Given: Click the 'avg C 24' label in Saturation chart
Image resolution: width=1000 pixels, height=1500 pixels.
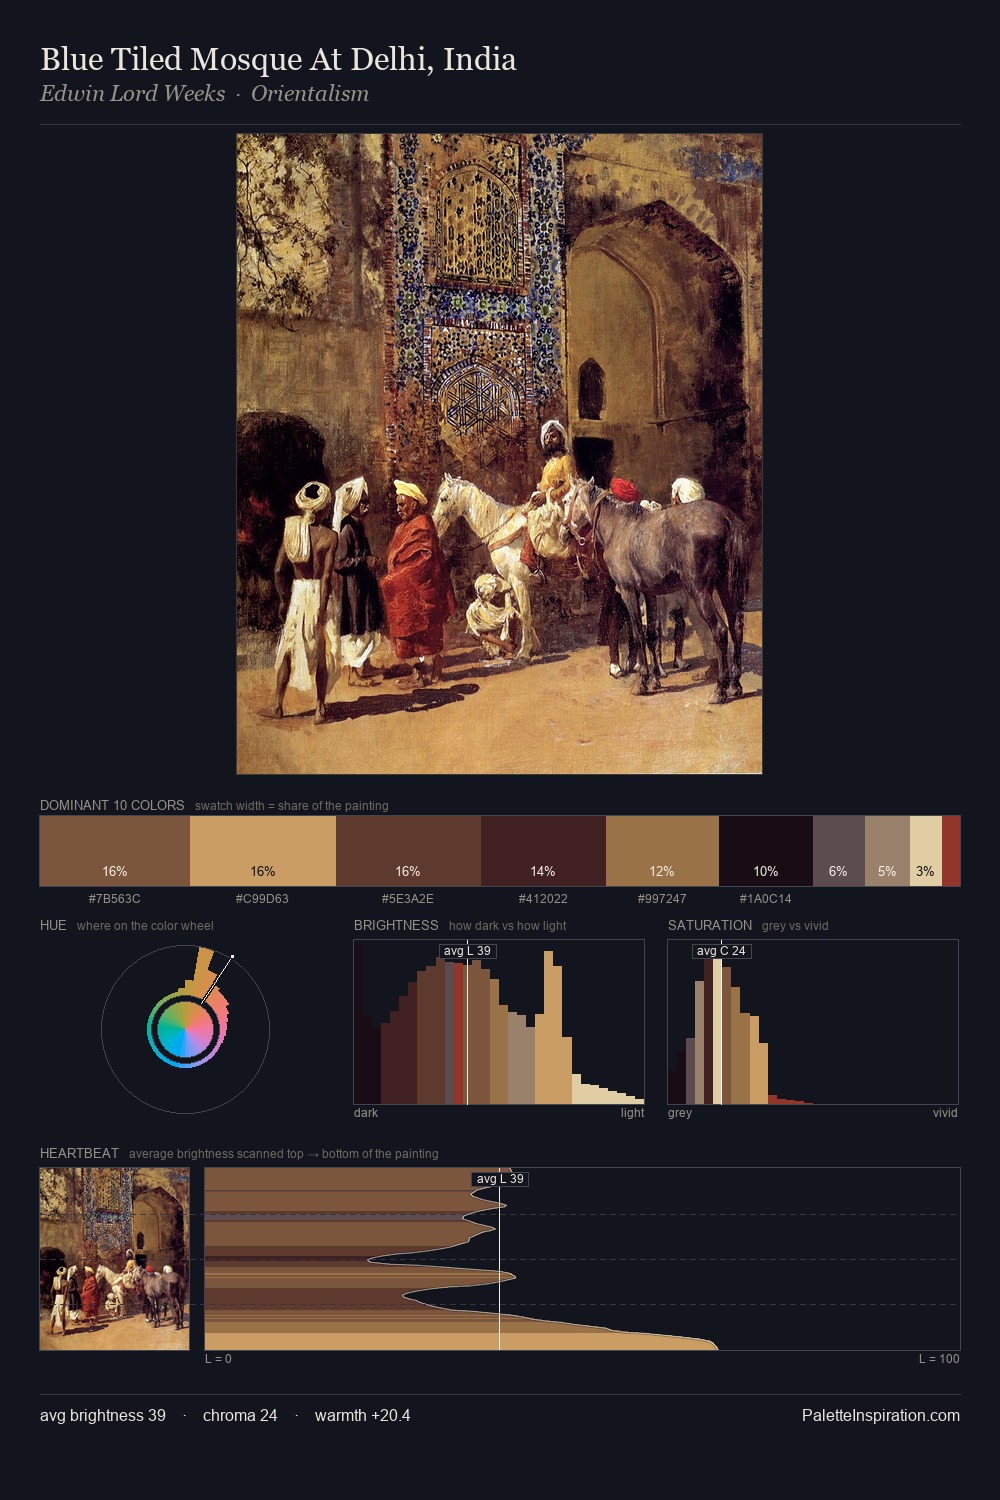Looking at the screenshot, I should (721, 951).
